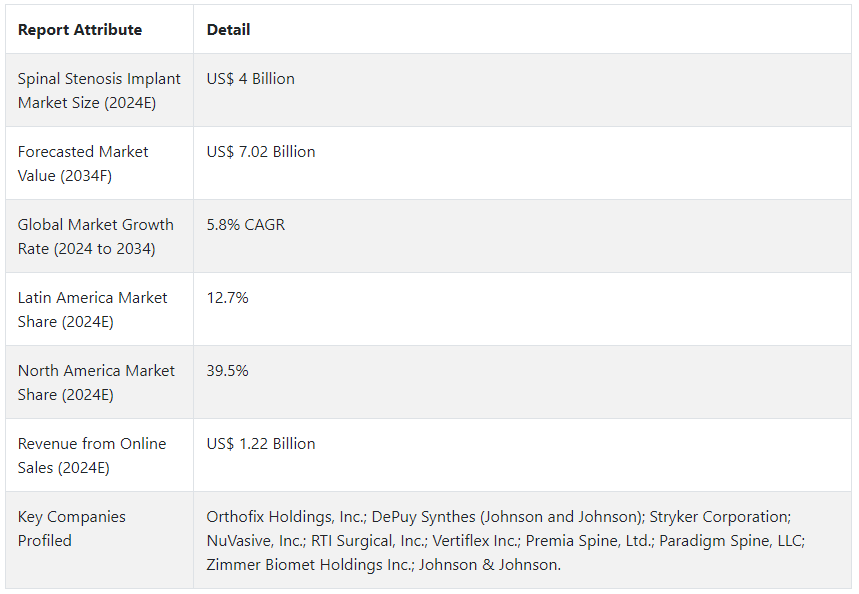Click the Paradigm Spine, LLC text
Screen dimensions: 859x594
pos(731,541)
